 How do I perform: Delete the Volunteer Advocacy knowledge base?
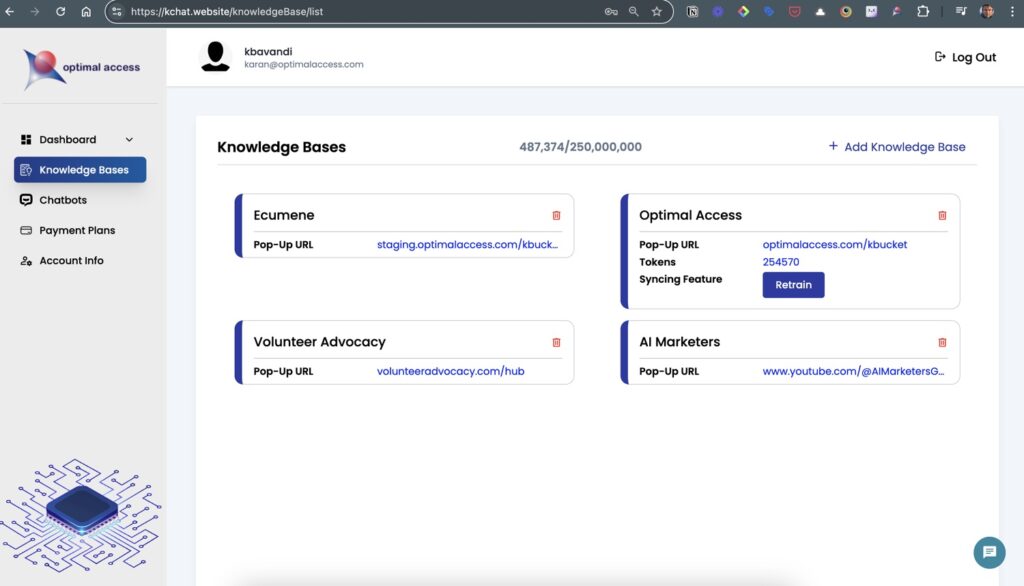click(x=556, y=342)
